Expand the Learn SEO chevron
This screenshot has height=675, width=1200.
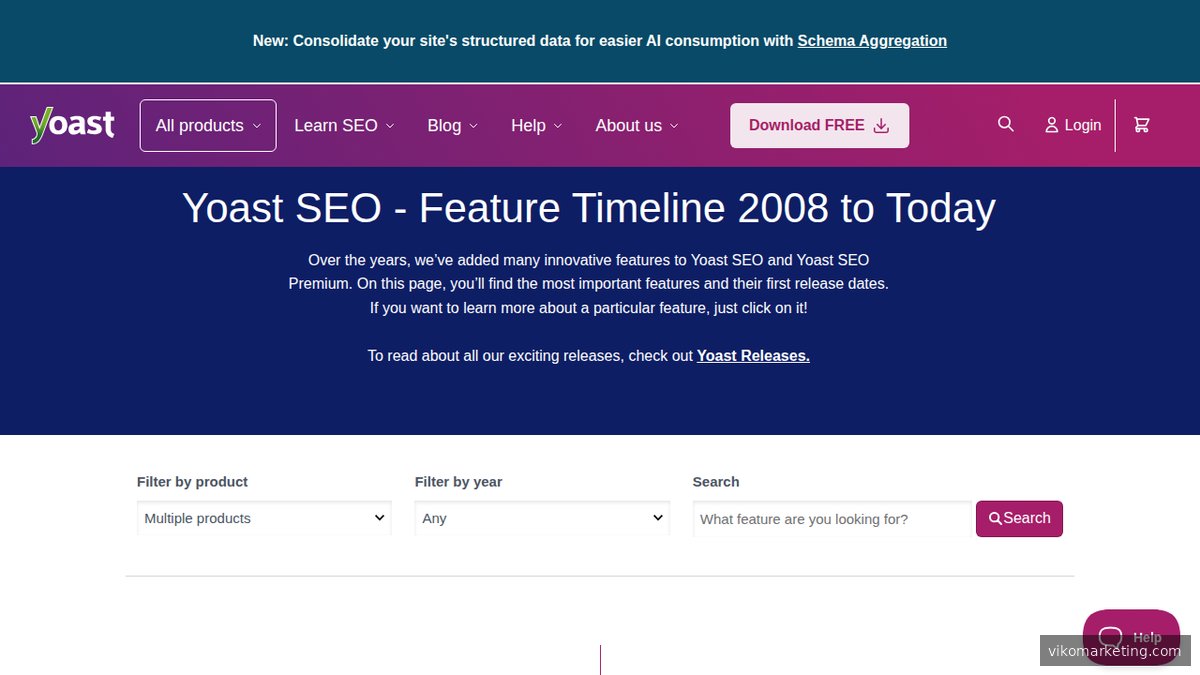[x=390, y=126]
